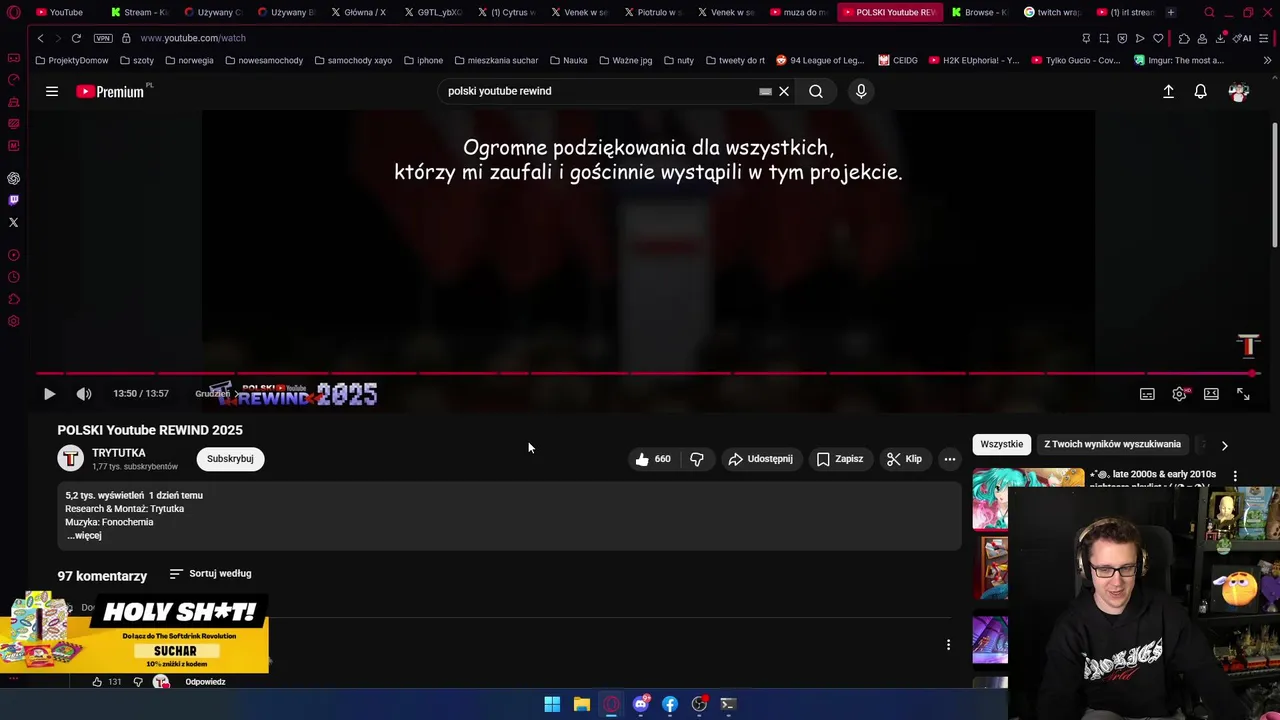
Task: Open the late 2000s playlist thumbnail
Action: [x=1028, y=498]
